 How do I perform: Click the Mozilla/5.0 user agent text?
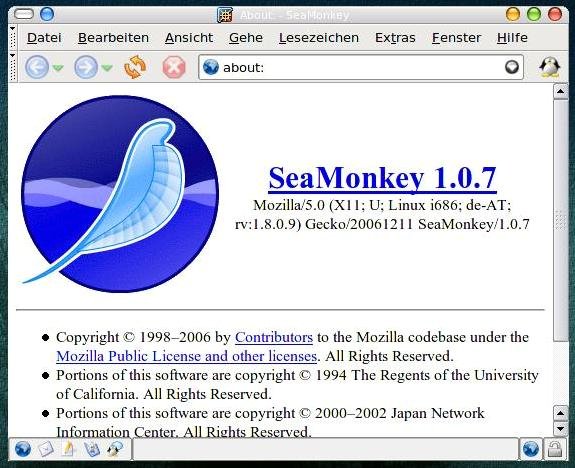click(382, 205)
